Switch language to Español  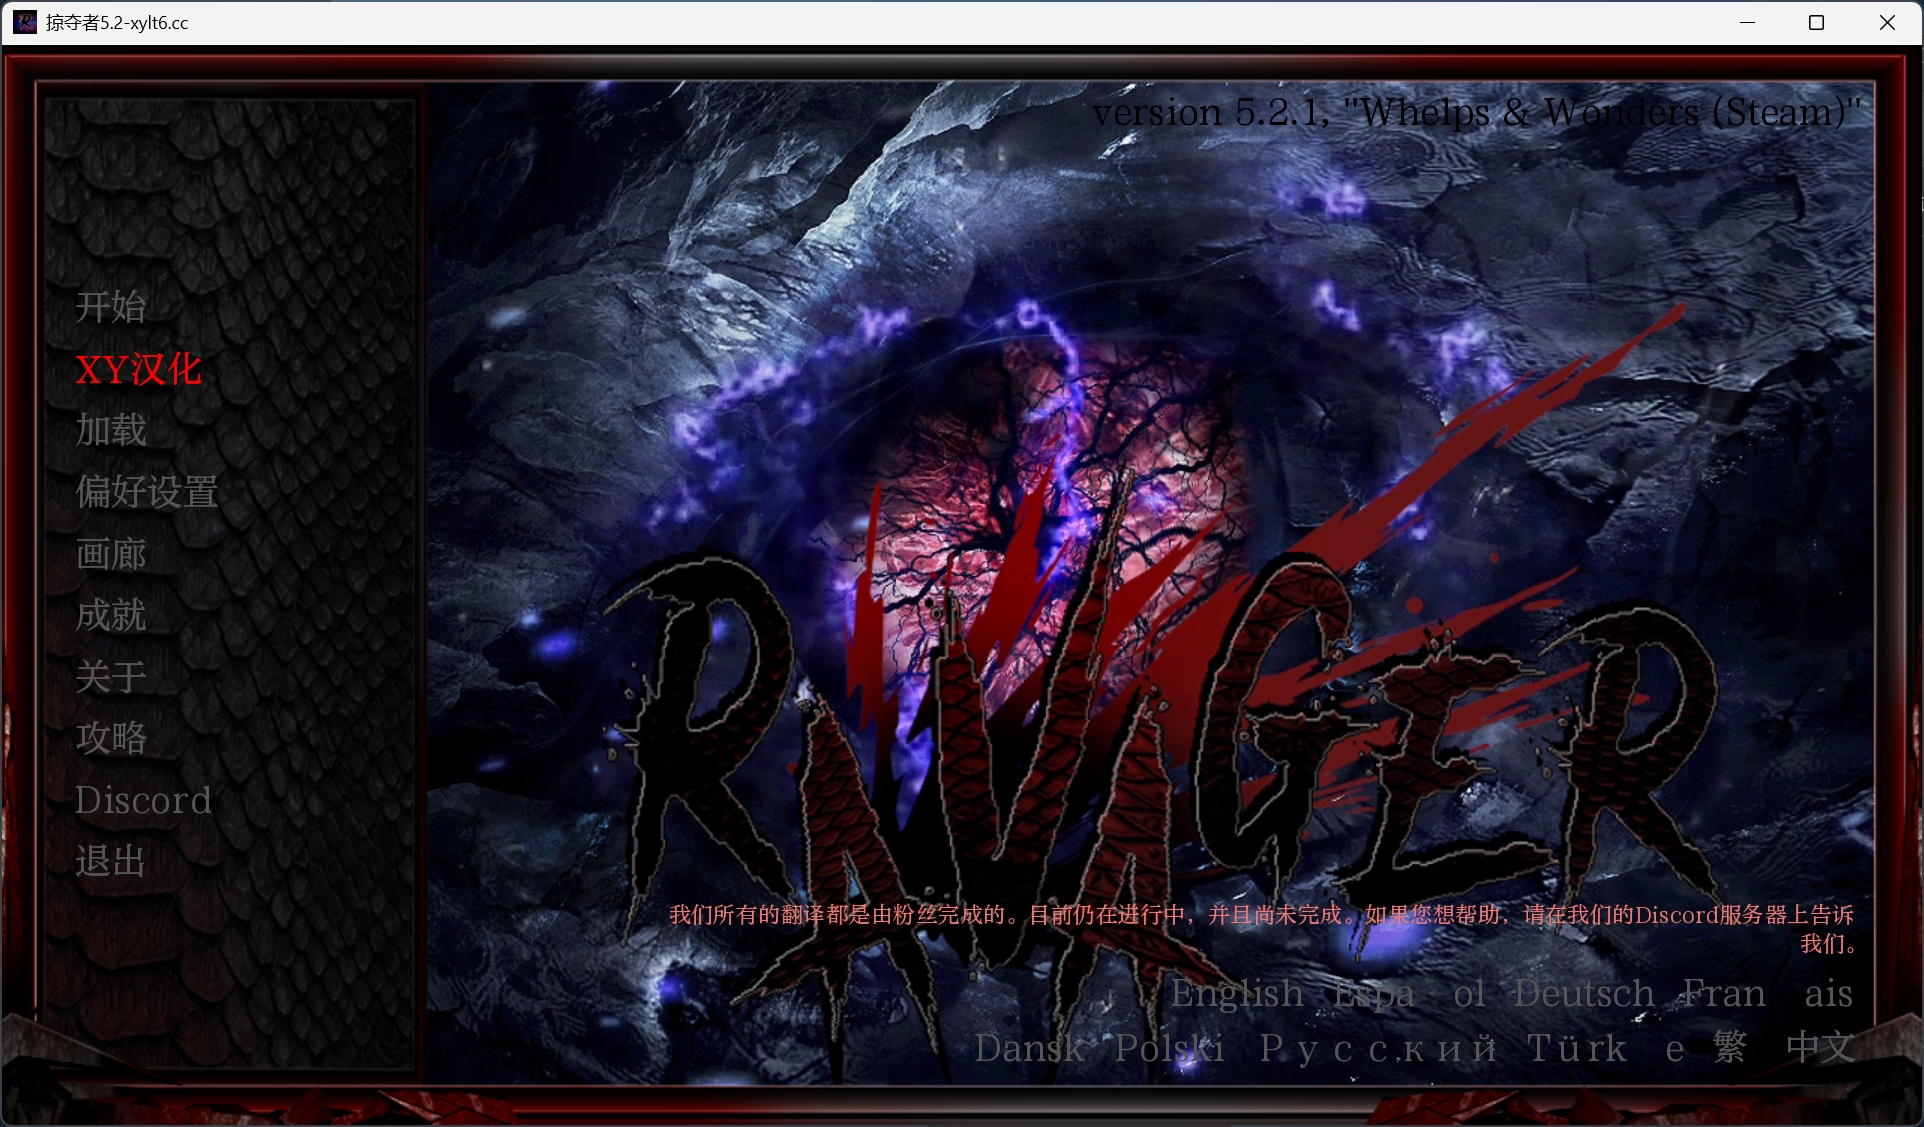pyautogui.click(x=1408, y=993)
